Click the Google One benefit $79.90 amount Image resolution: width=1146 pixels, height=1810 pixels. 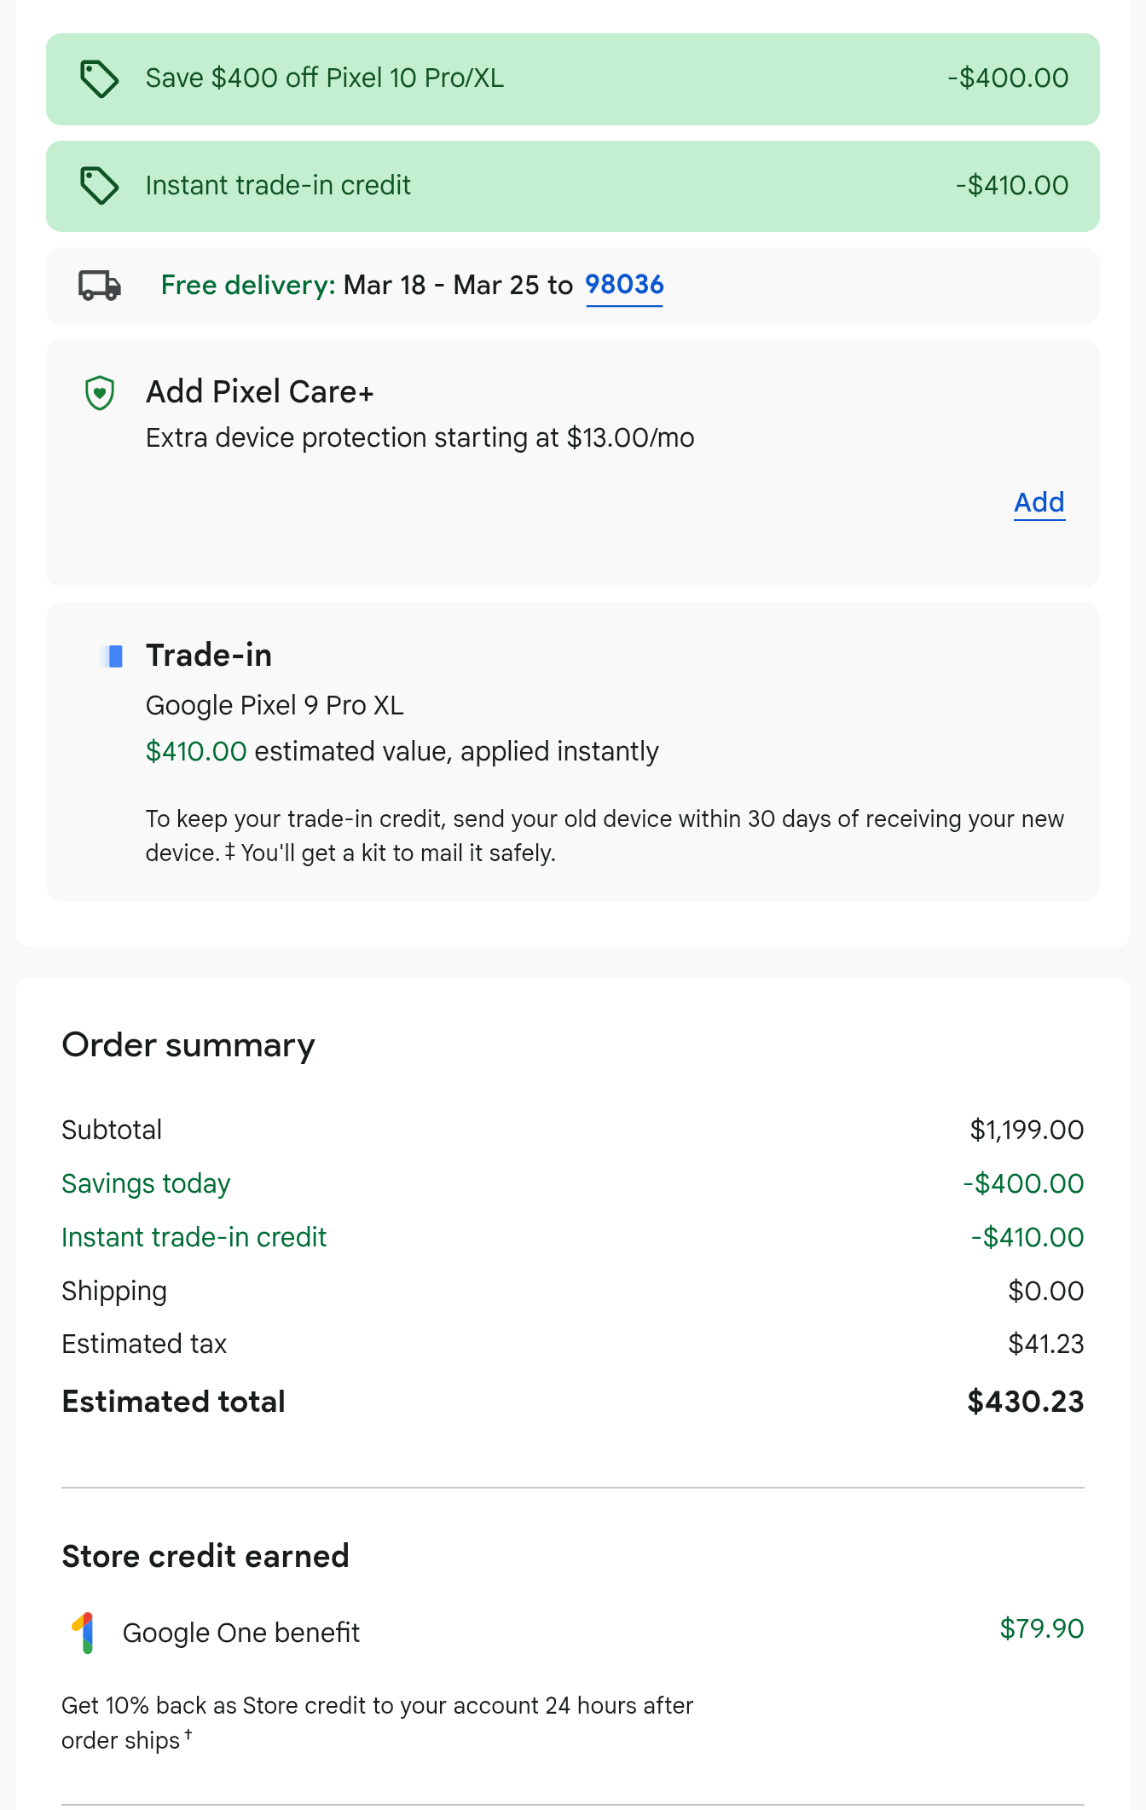[1041, 1628]
